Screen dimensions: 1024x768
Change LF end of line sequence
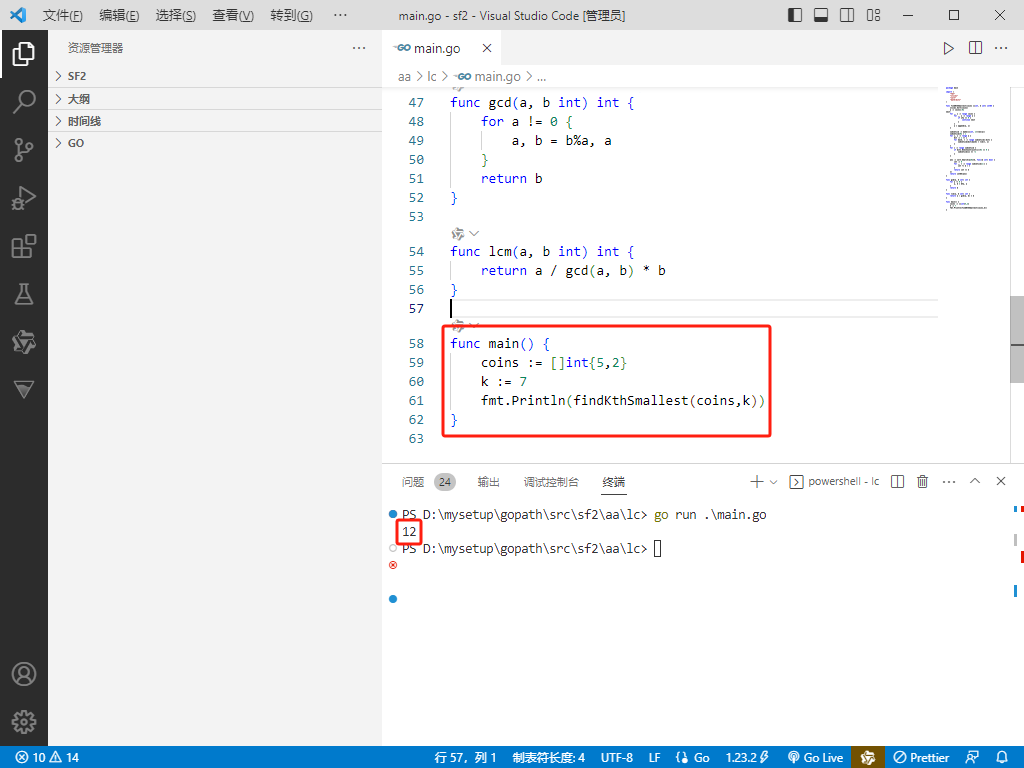coord(654,758)
